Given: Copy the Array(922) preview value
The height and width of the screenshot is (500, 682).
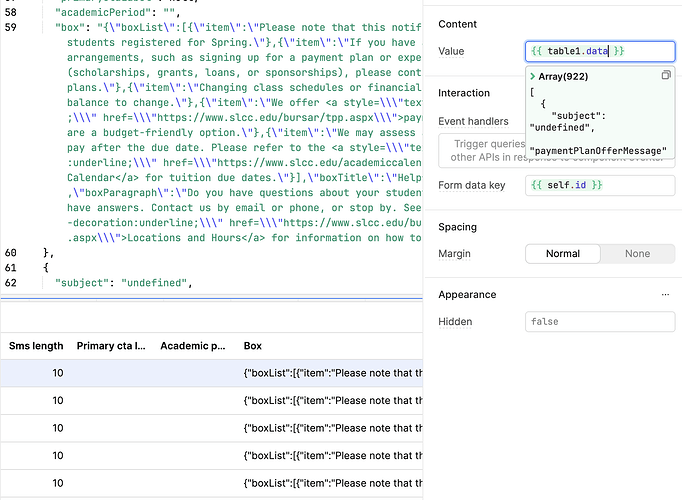Looking at the screenshot, I should click(666, 76).
